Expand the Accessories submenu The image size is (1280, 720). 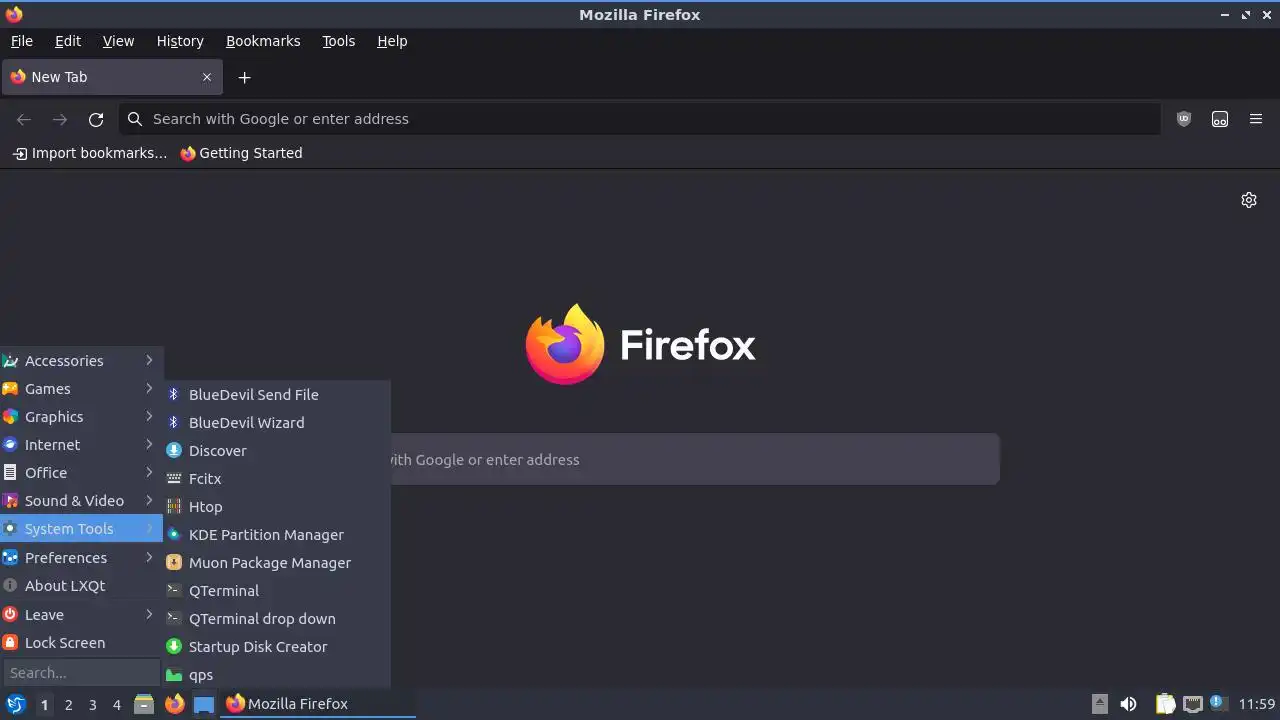coord(81,360)
